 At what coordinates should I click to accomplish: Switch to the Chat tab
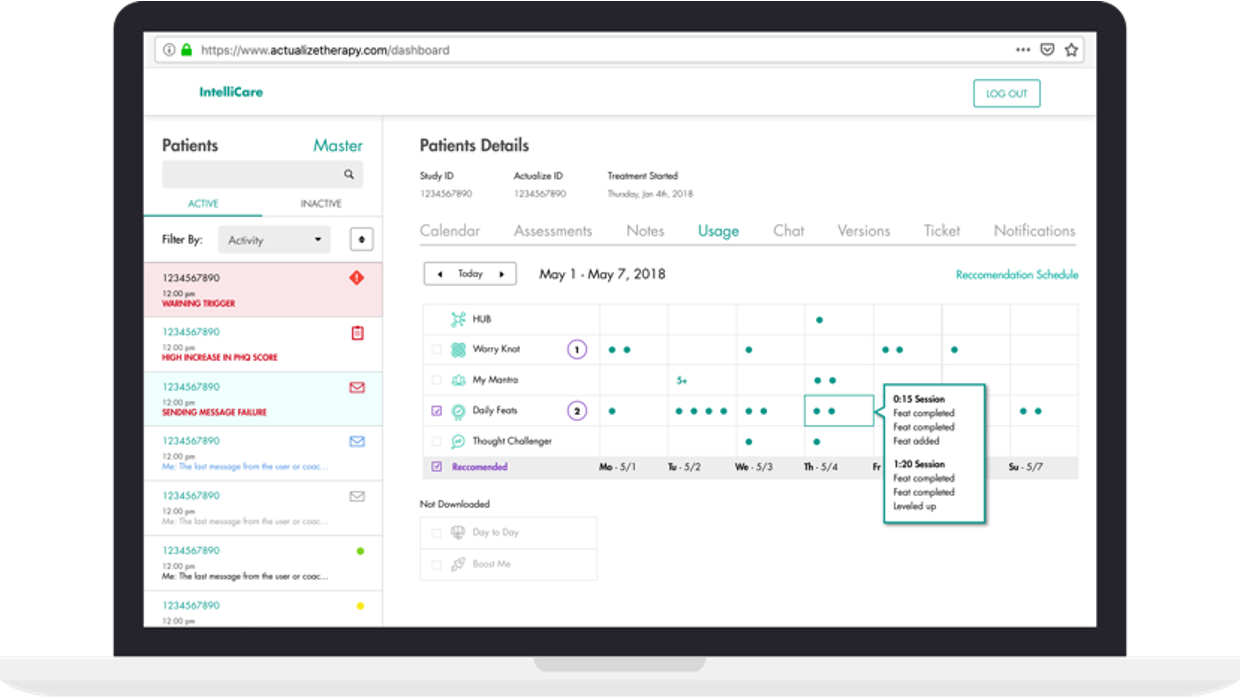(788, 231)
